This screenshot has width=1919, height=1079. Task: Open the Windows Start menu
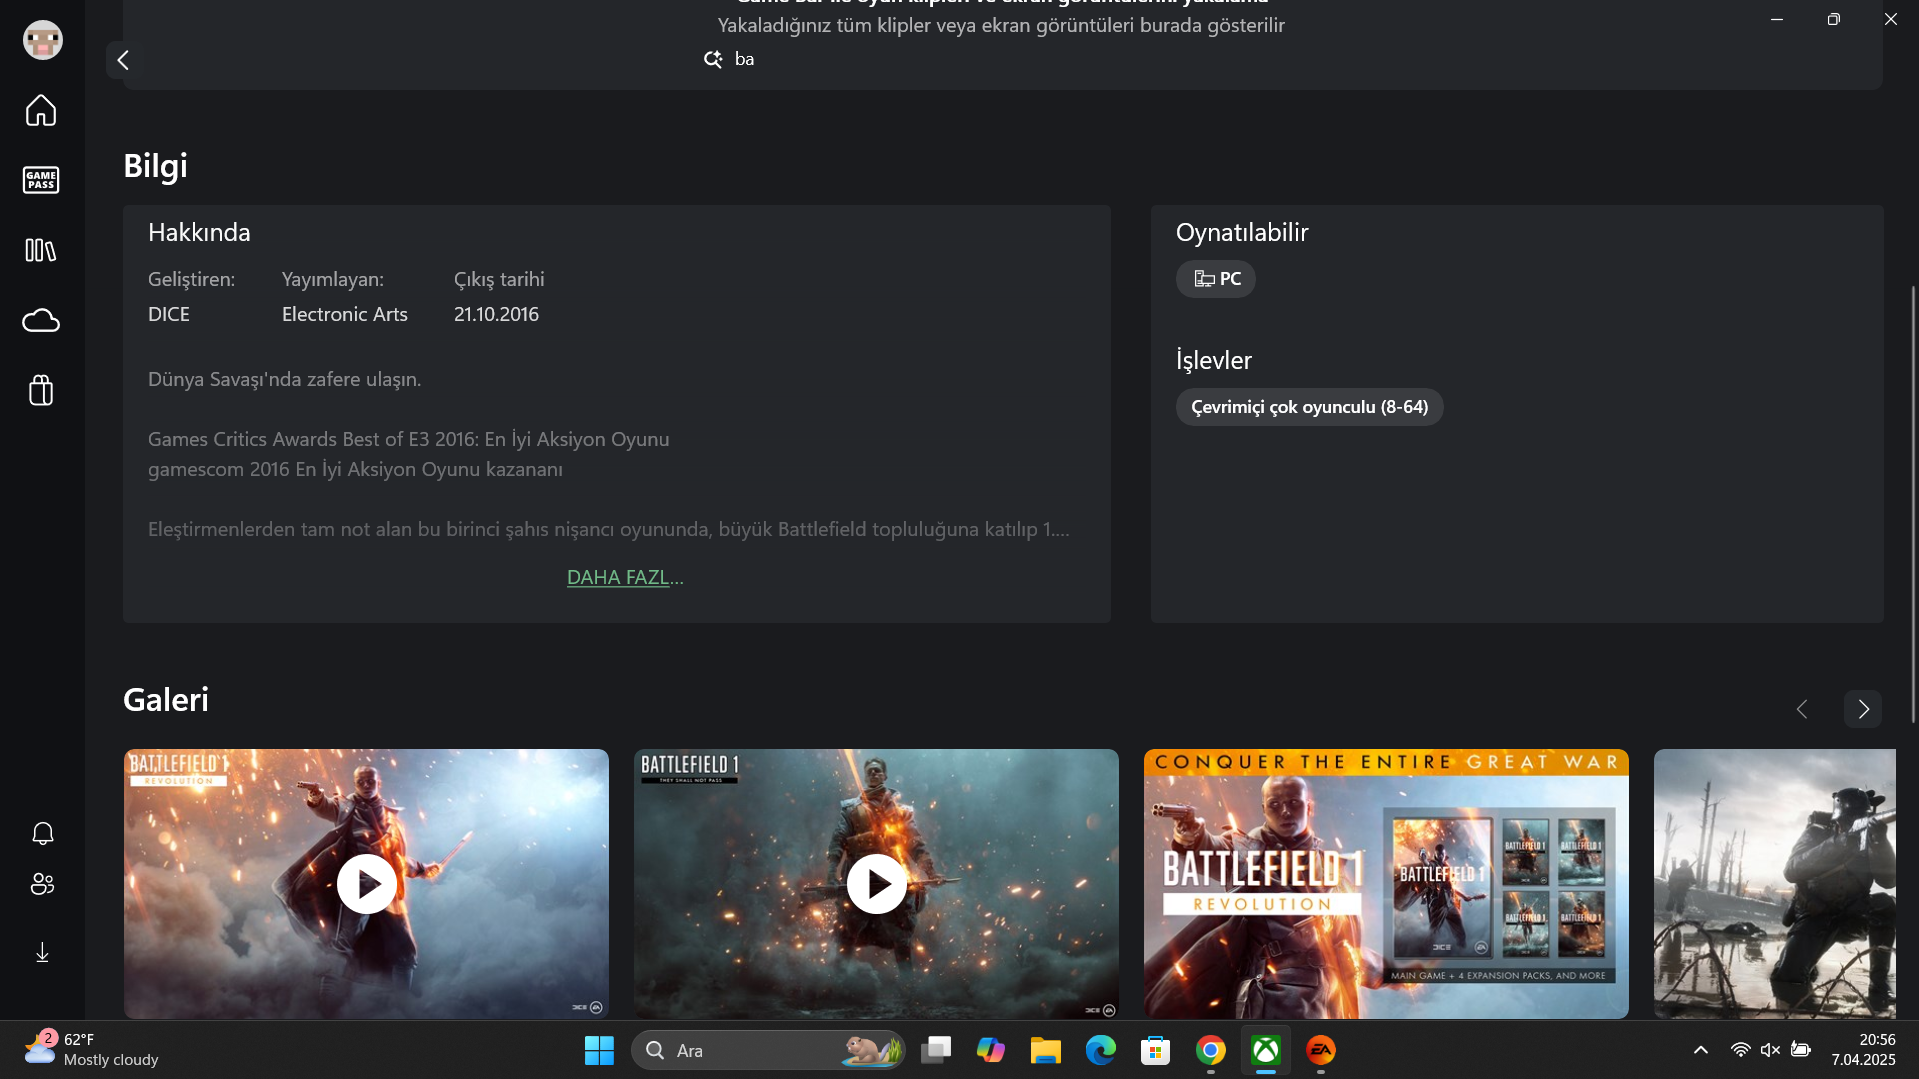coord(599,1050)
